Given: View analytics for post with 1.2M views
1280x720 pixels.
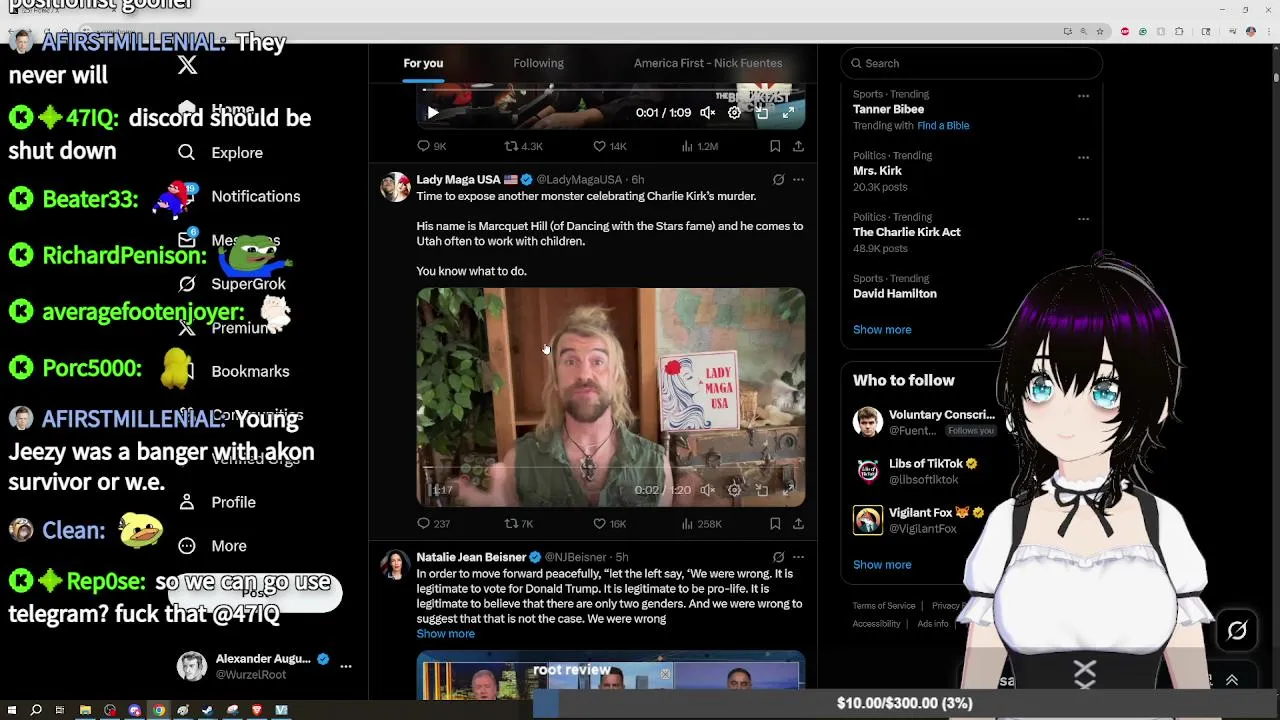Looking at the screenshot, I should coord(699,146).
